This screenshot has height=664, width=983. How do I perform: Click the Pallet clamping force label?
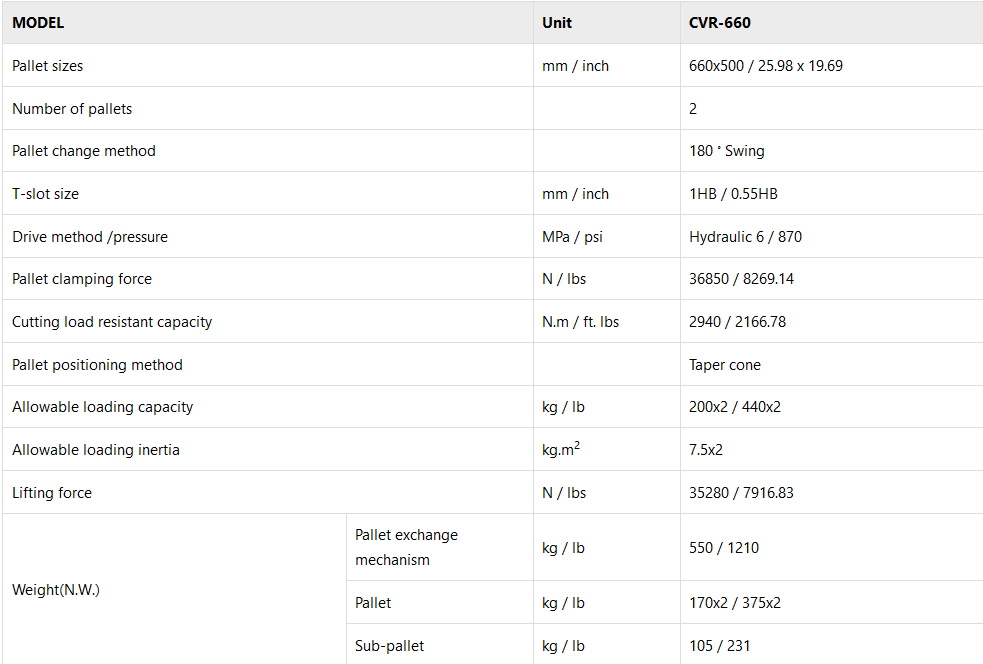point(82,279)
